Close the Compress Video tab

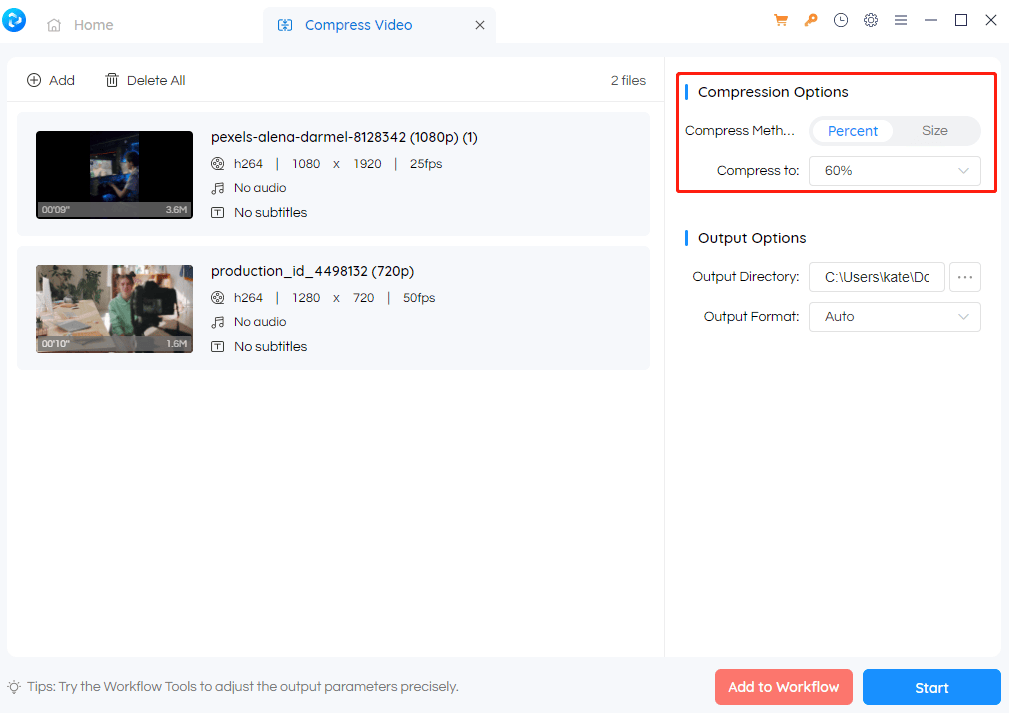coord(480,25)
